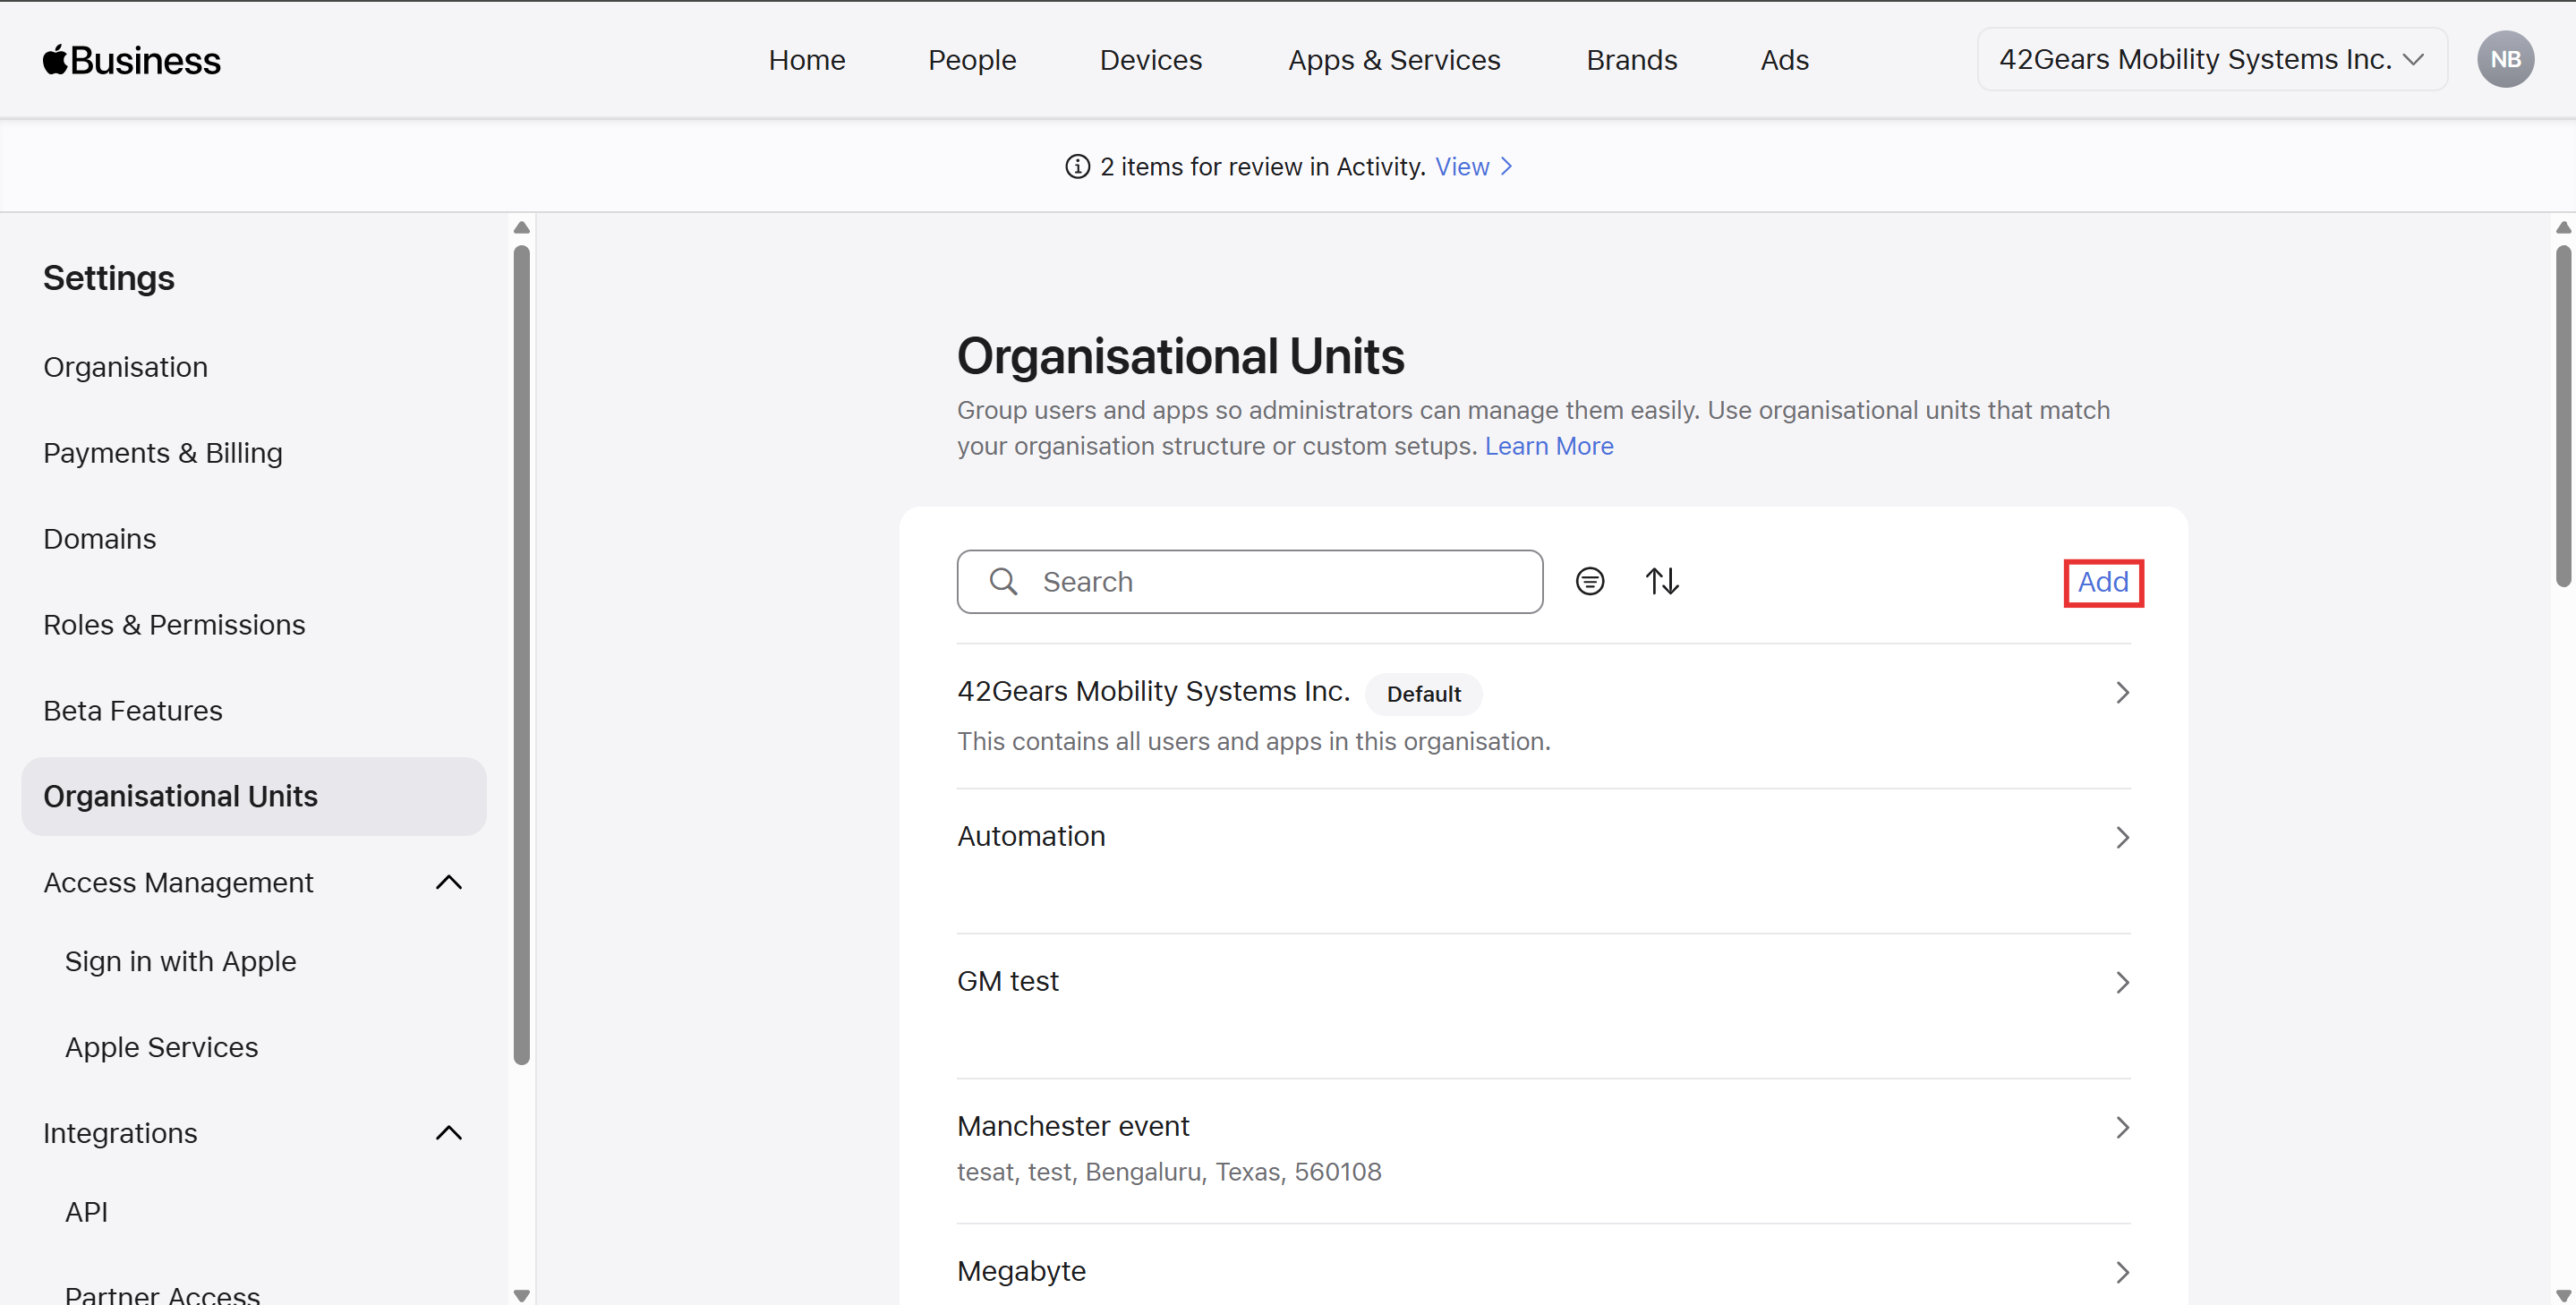Screen dimensions: 2576x1305
Task: Go to the People tab
Action: (x=971, y=60)
